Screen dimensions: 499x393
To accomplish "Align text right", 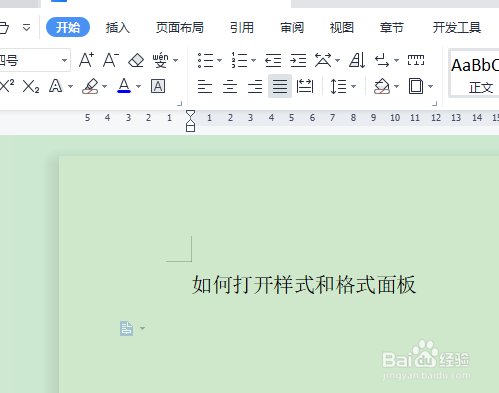I will tap(255, 86).
